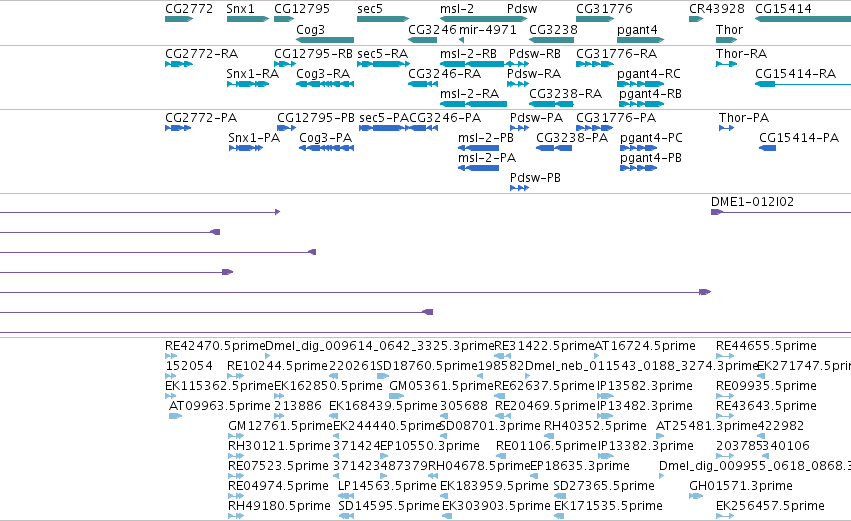Click the Thor-PA protein label
851x521 pixels.
(744, 118)
